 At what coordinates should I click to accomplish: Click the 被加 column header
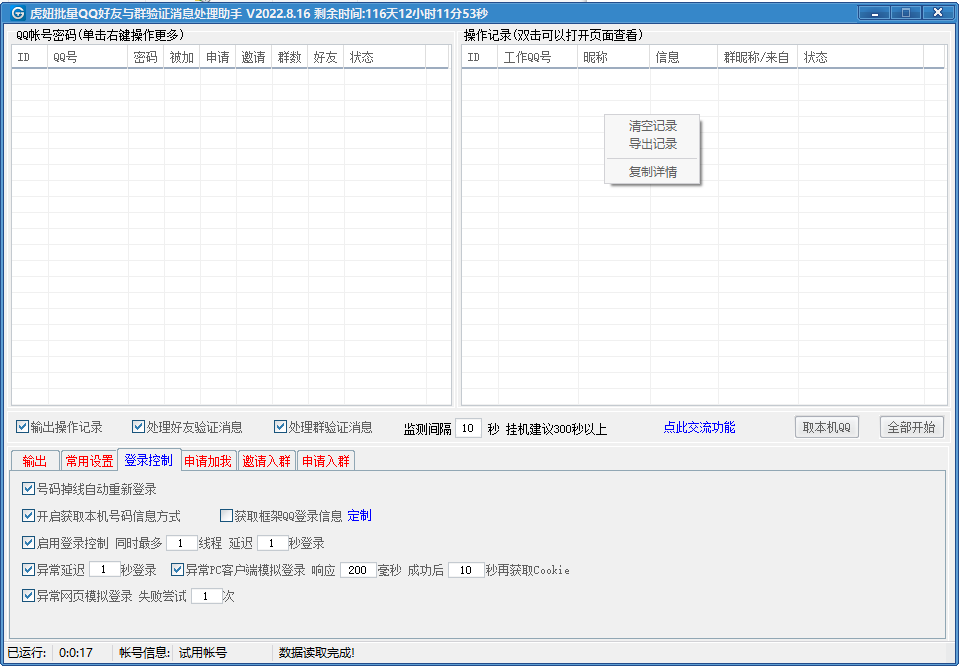coord(182,57)
